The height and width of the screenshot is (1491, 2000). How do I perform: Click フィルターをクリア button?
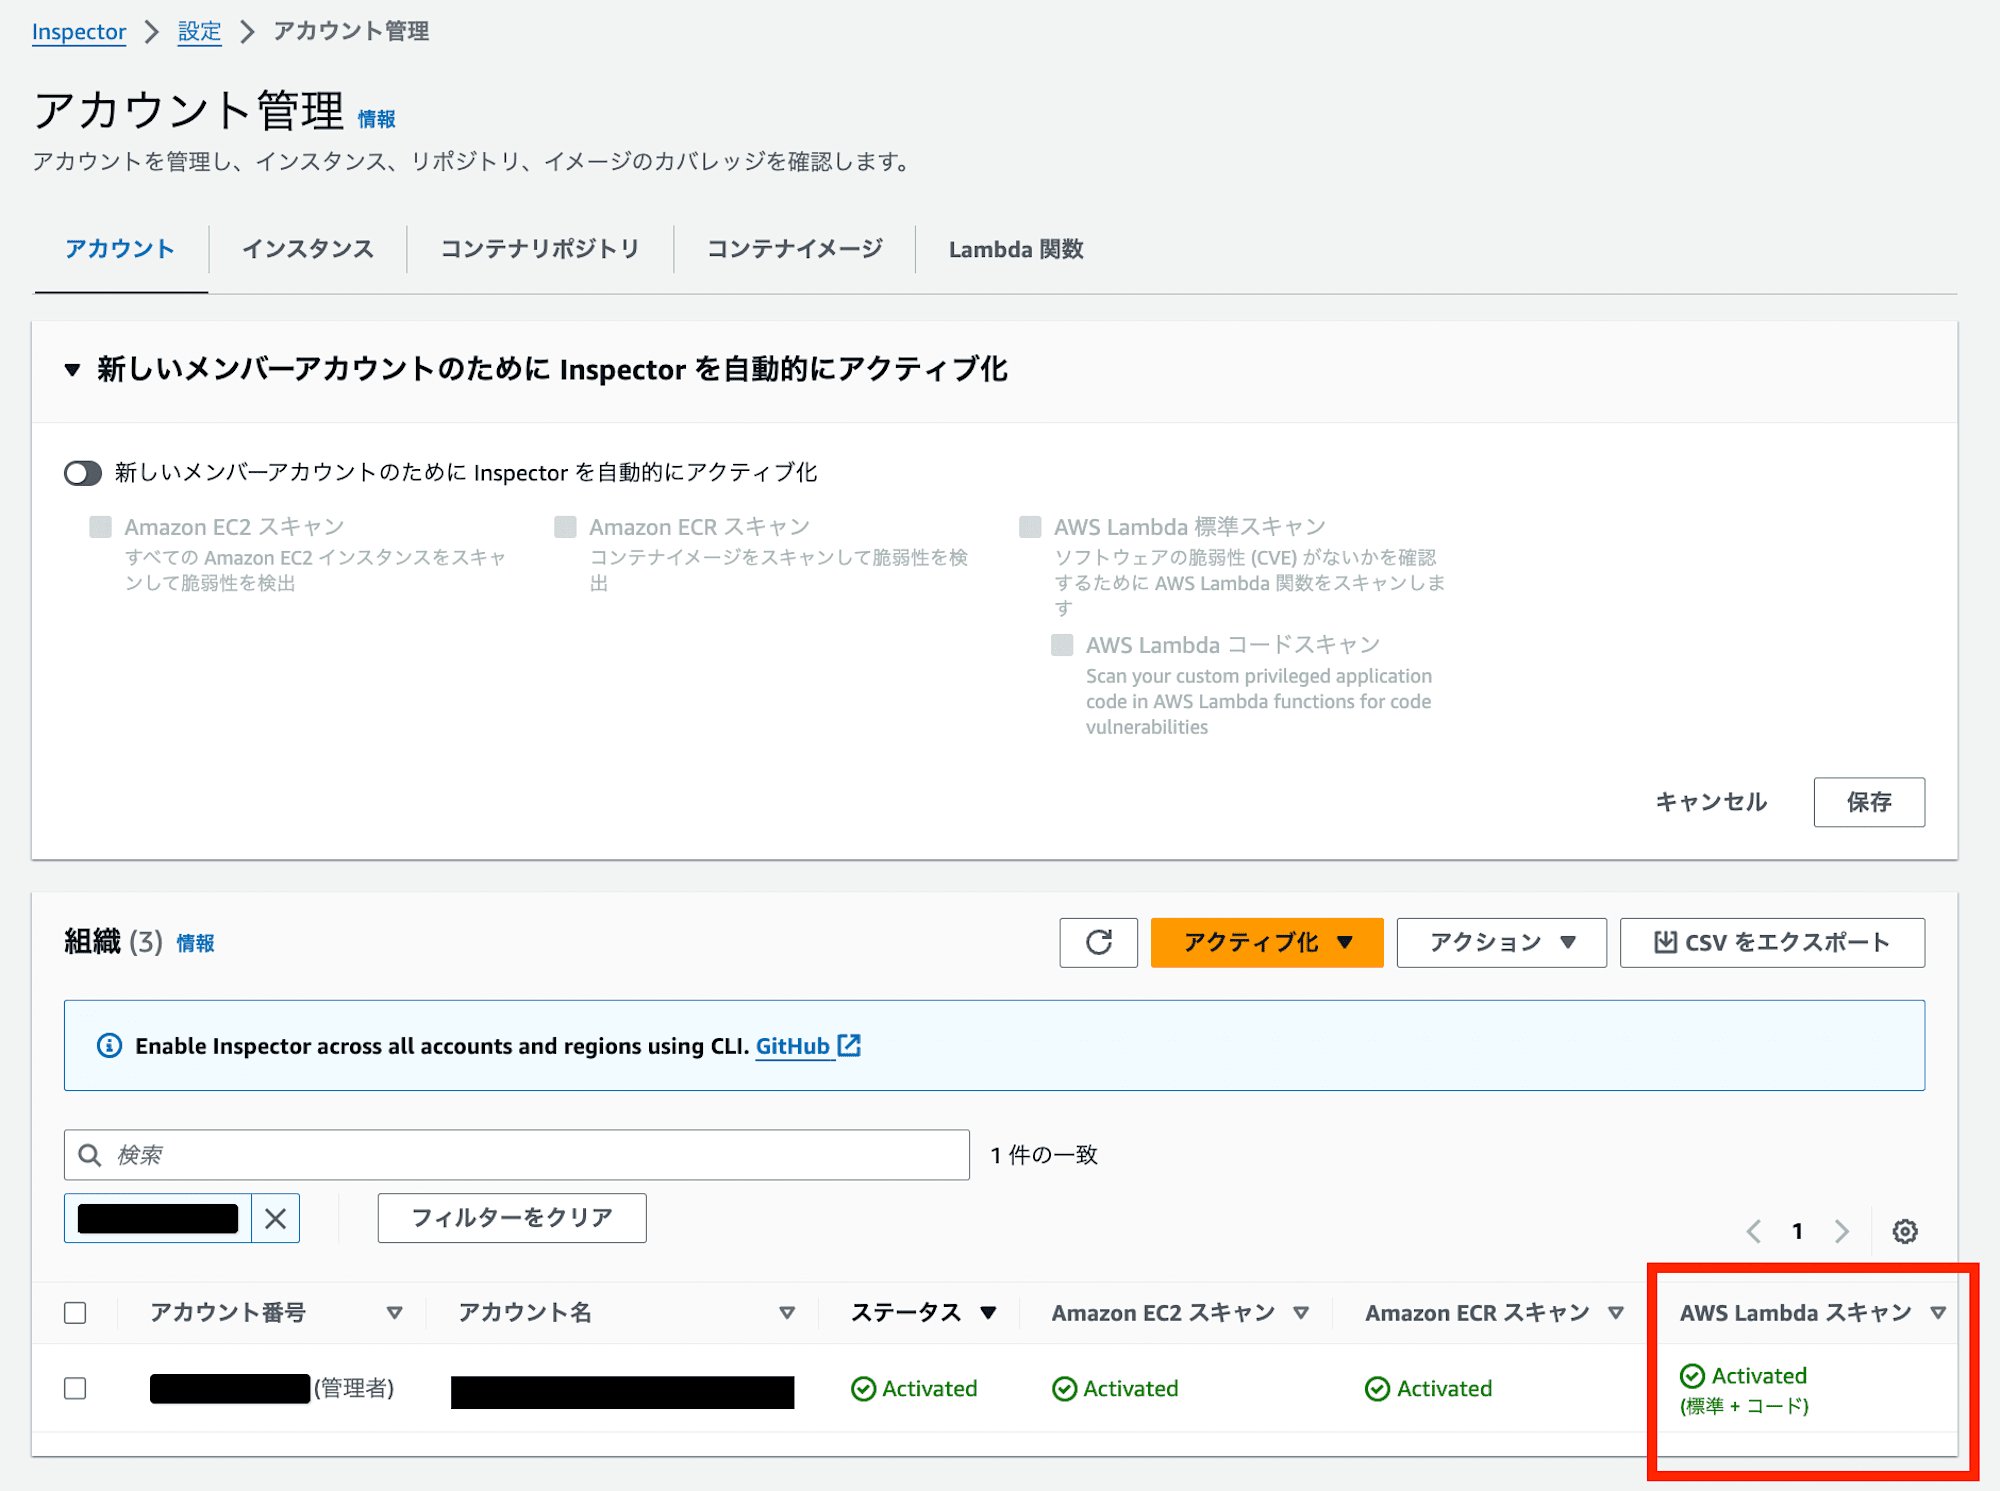coord(512,1218)
